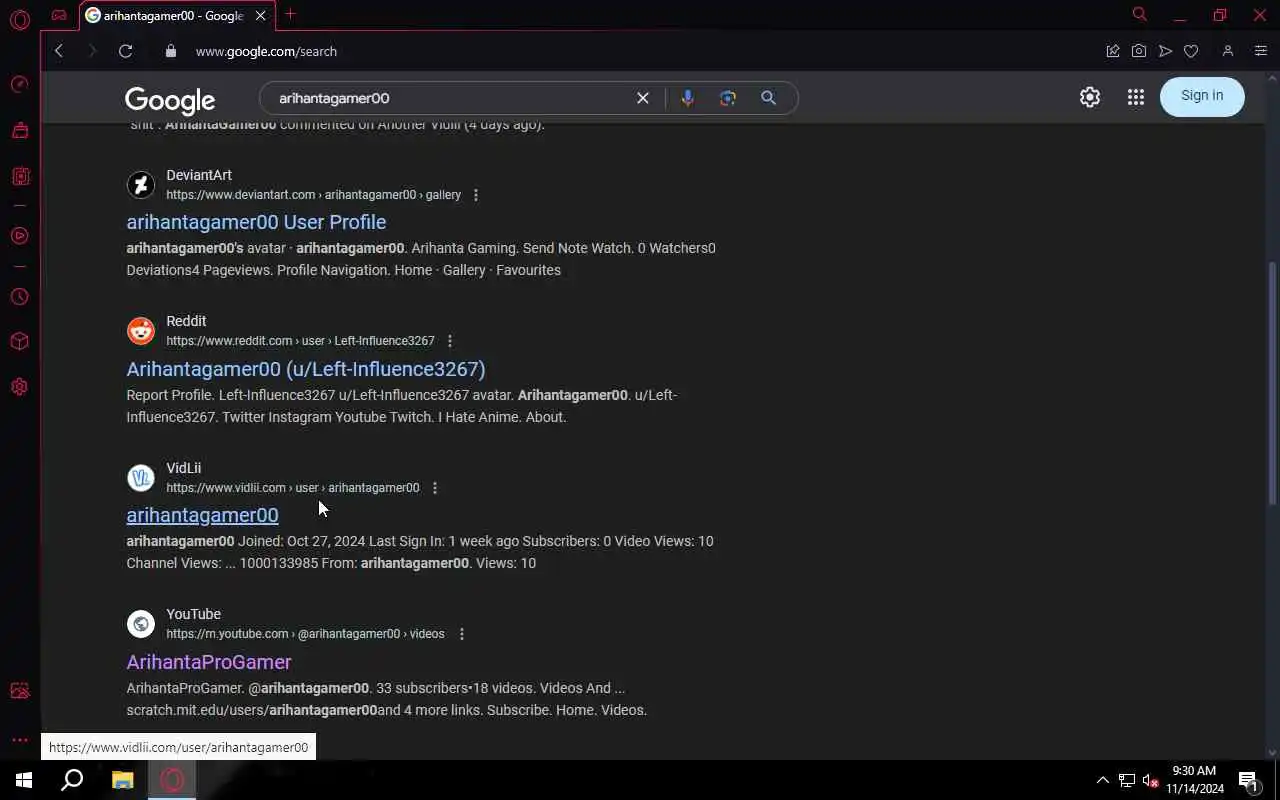The image size is (1280, 800).
Task: Open Extensions cube icon in sidebar
Action: point(19,341)
